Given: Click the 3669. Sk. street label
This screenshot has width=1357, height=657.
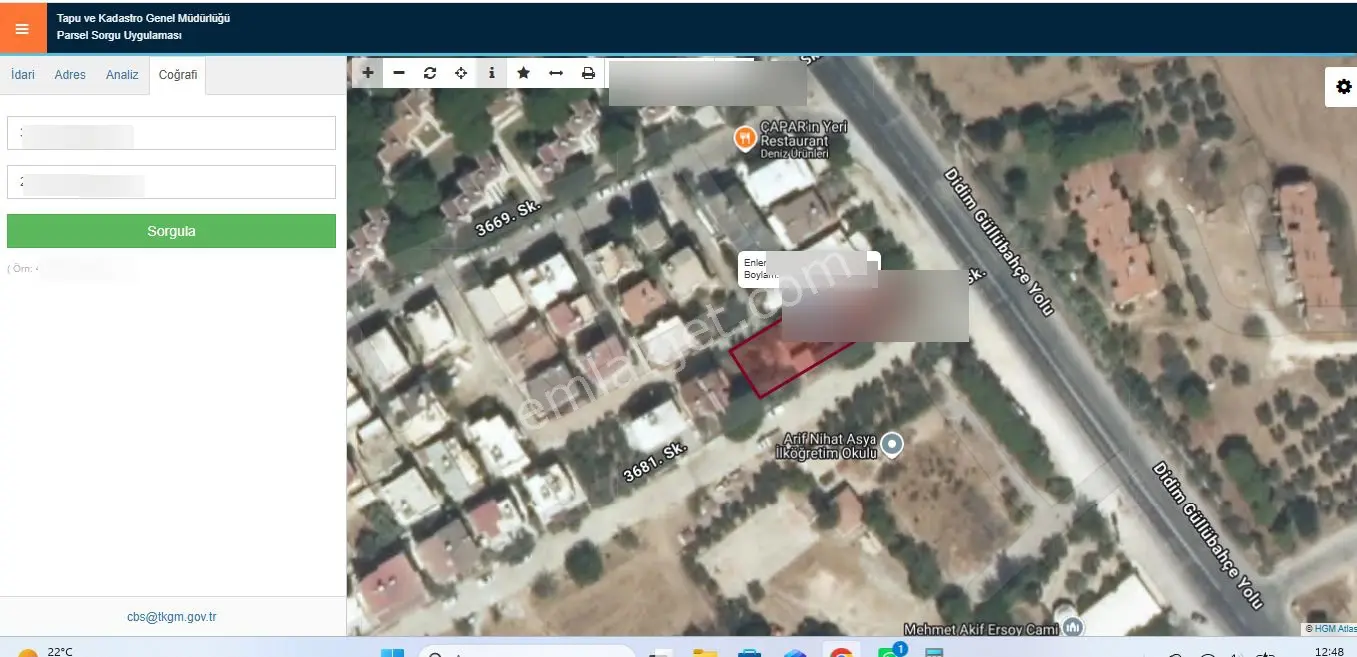Looking at the screenshot, I should [508, 216].
